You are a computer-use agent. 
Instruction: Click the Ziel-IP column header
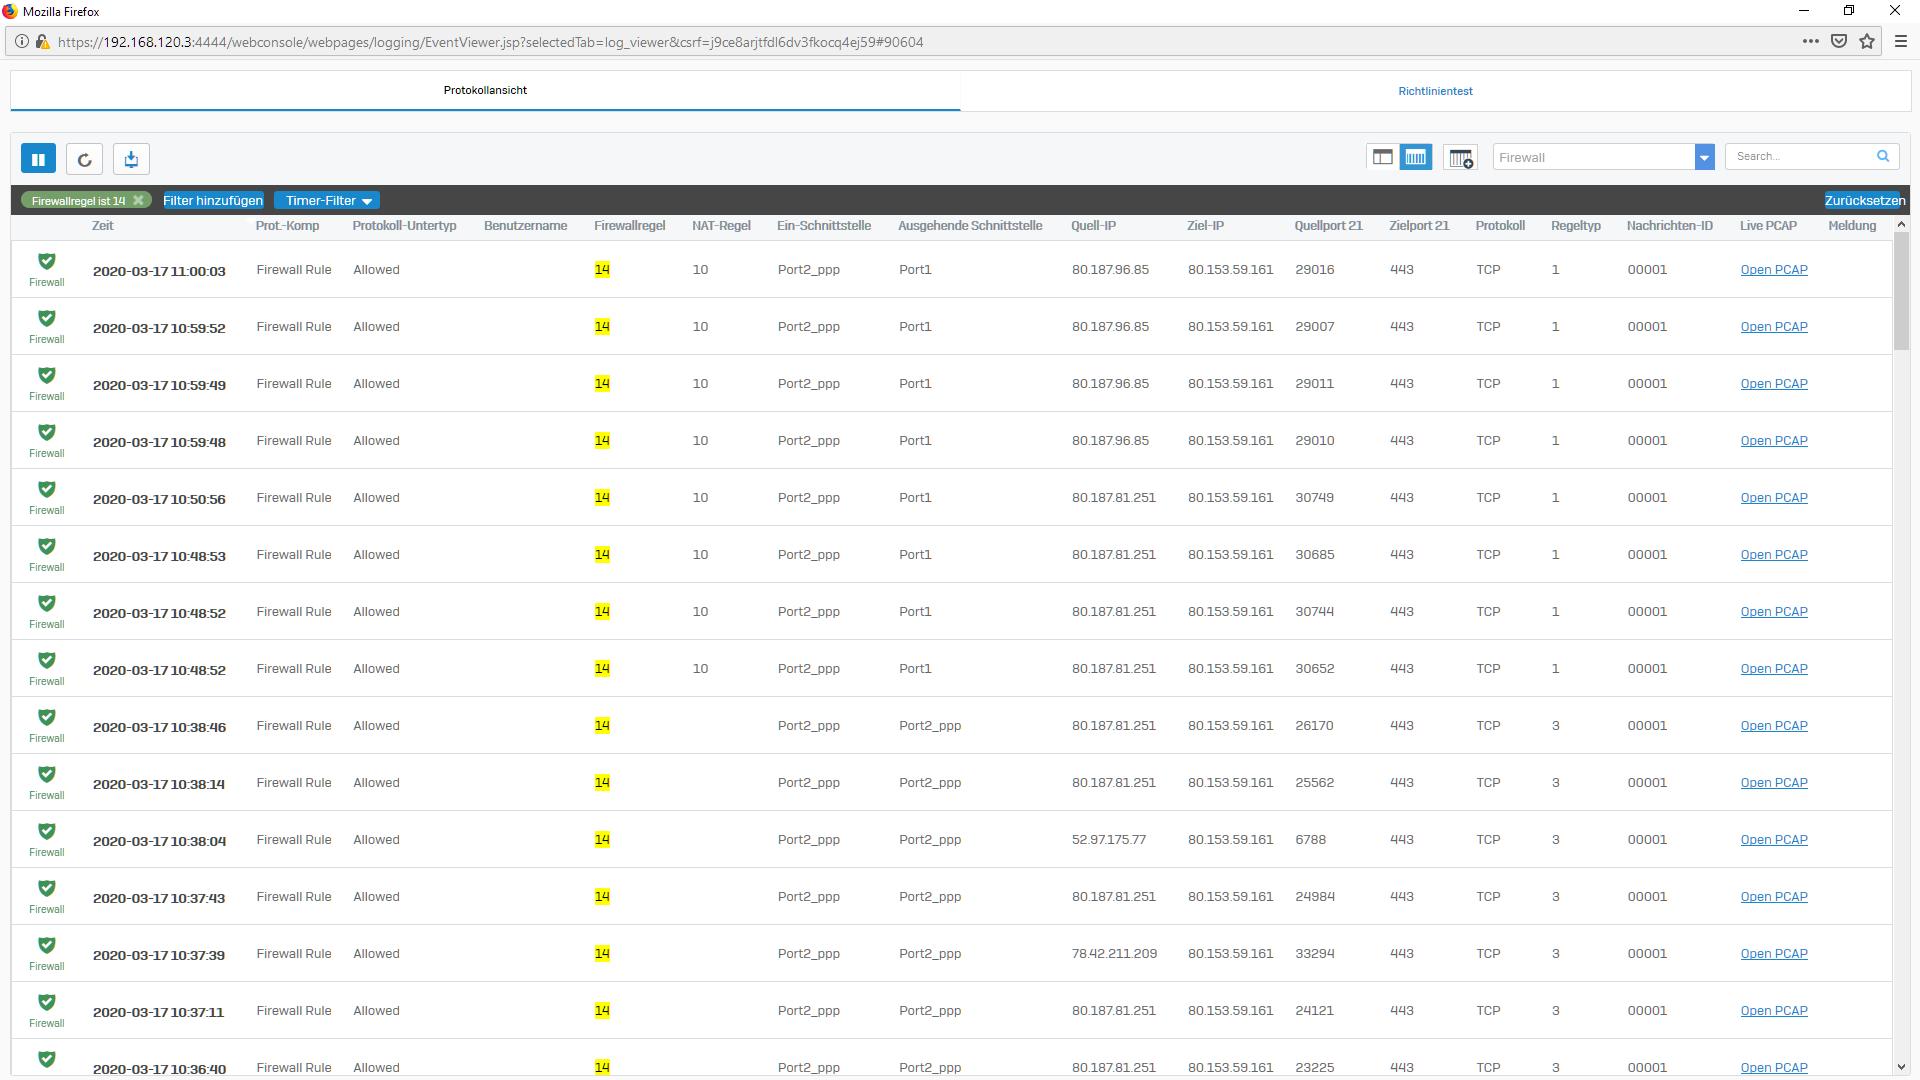1205,226
